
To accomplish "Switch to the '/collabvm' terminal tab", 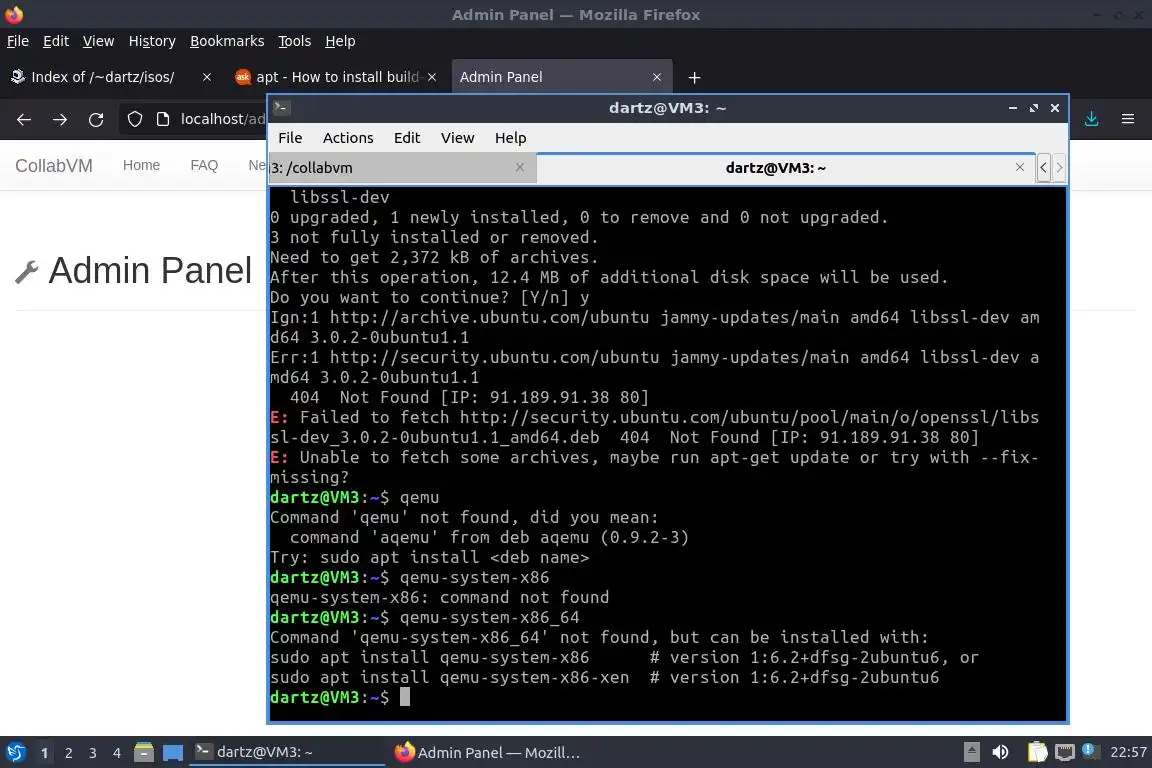I will 403,168.
